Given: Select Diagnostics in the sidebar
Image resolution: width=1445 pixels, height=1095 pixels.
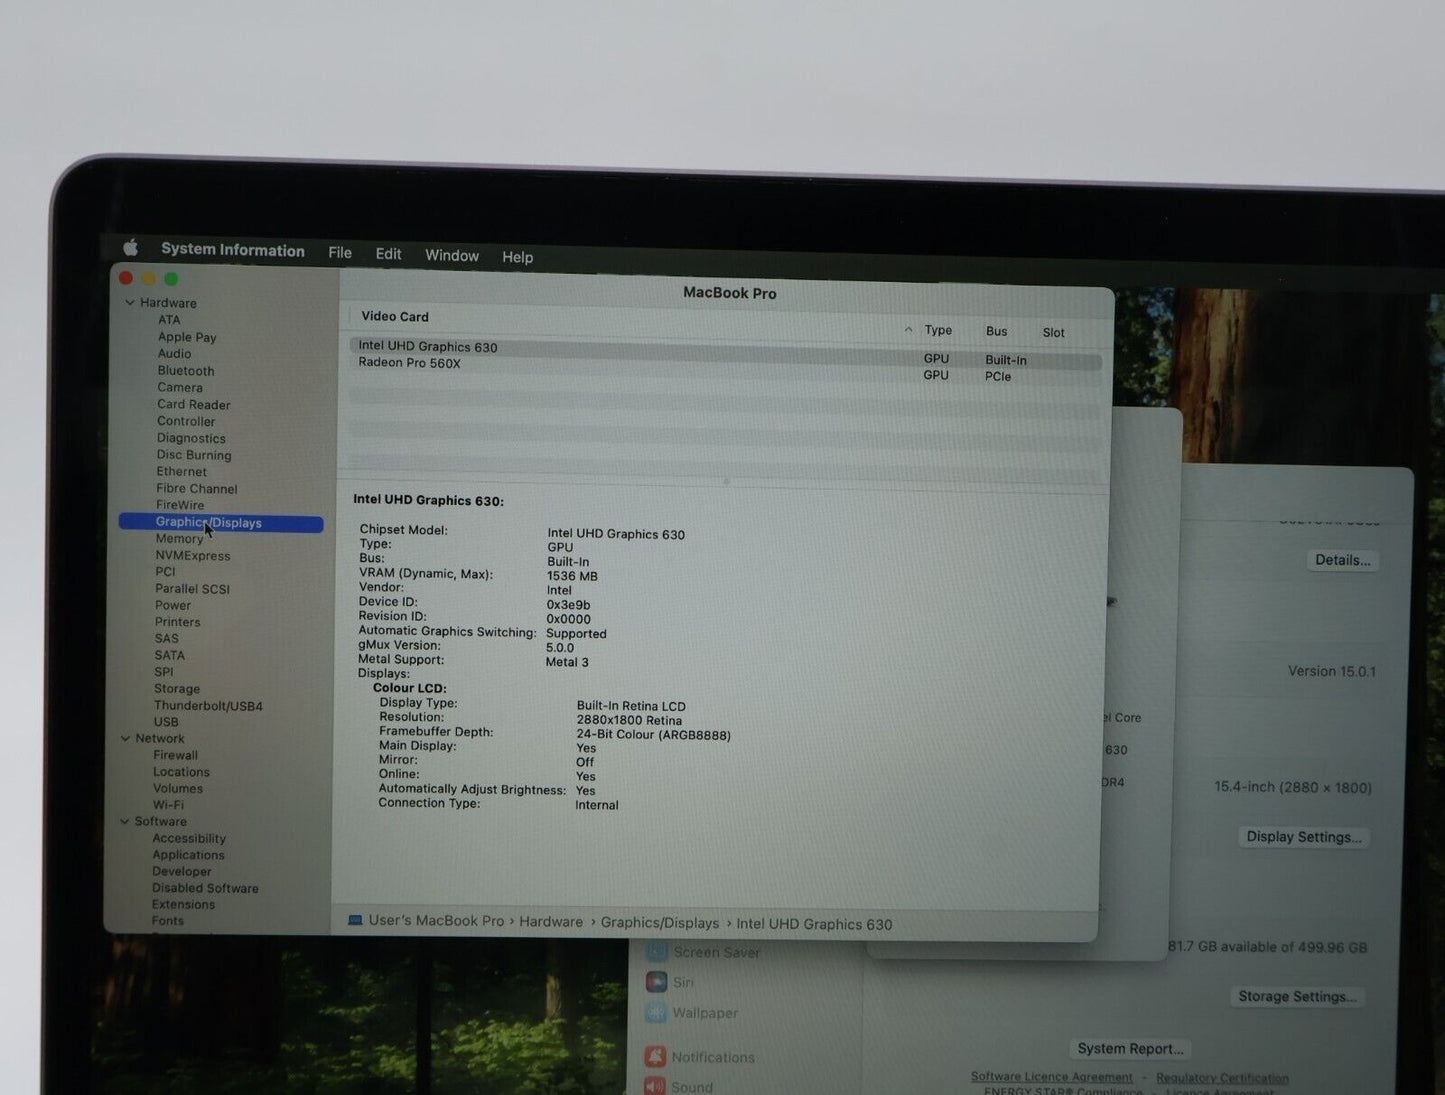Looking at the screenshot, I should (191, 438).
